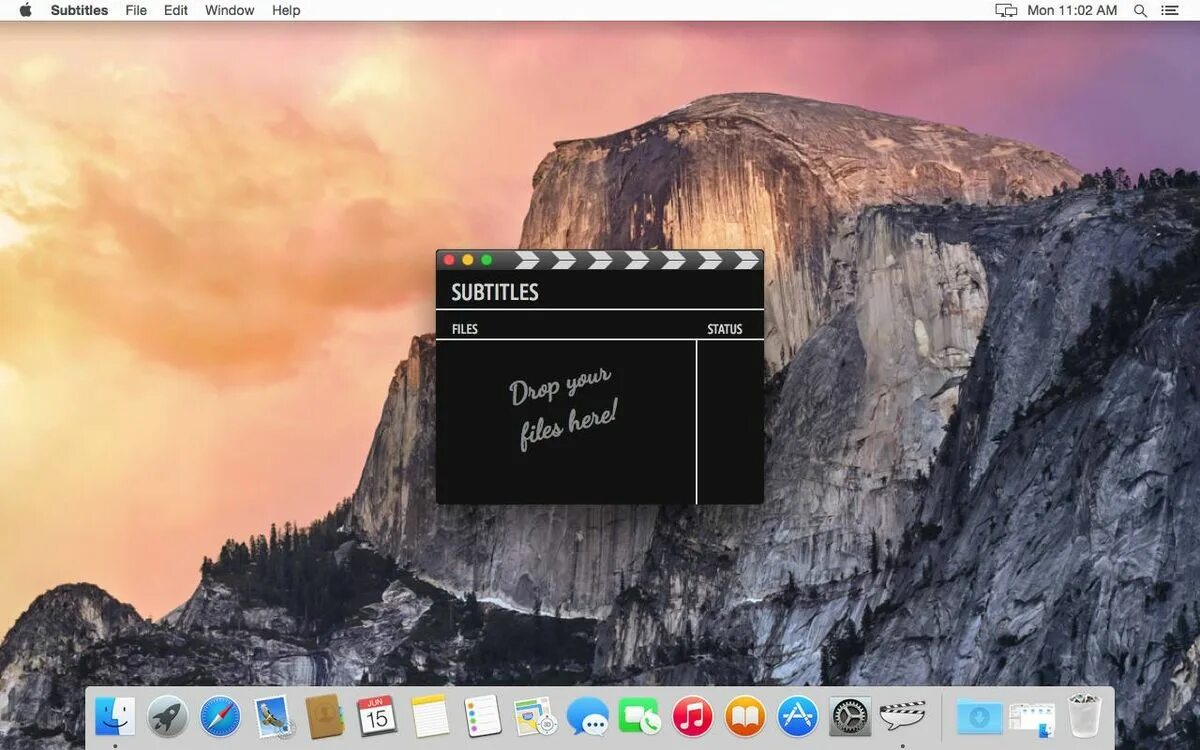Image resolution: width=1200 pixels, height=750 pixels.
Task: Open the Window menu
Action: point(229,10)
